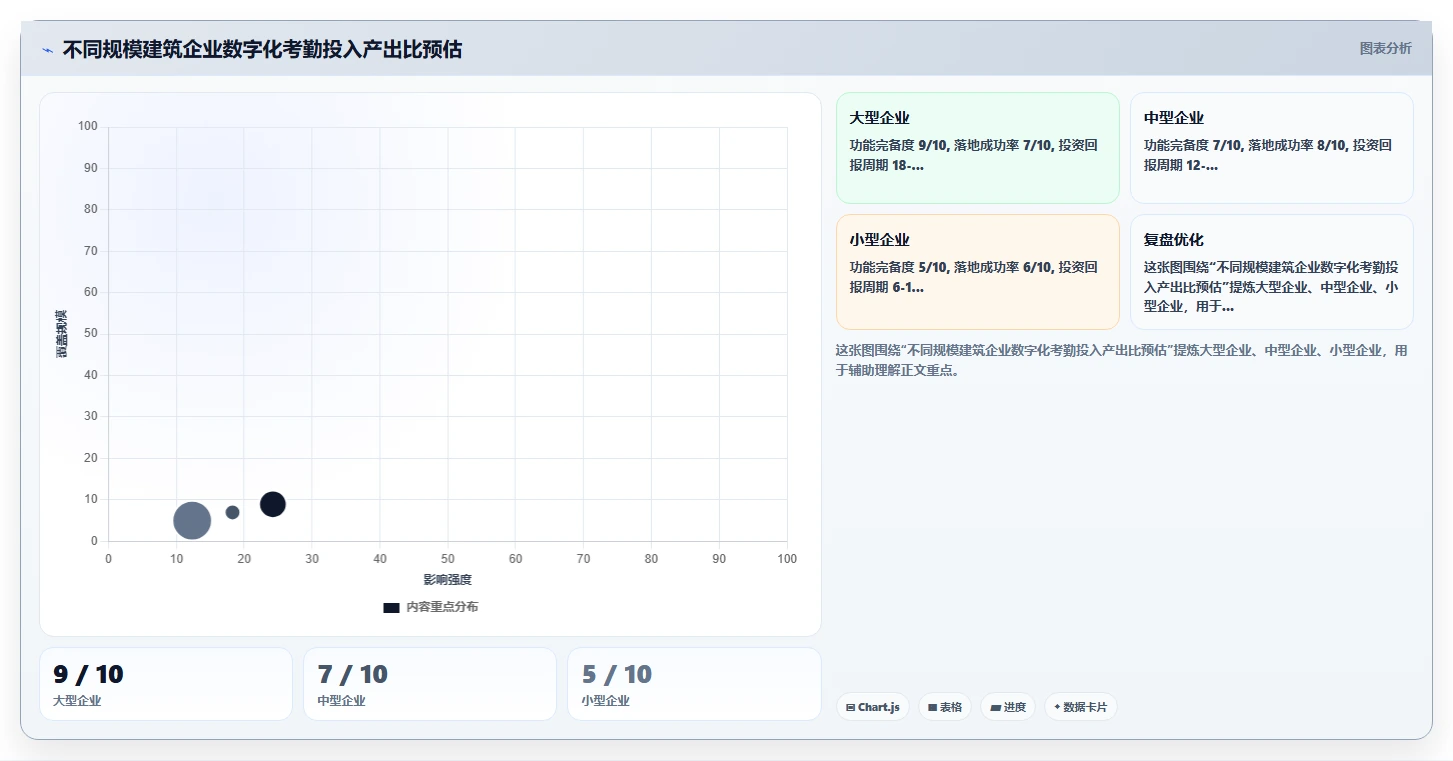
Task: Open the 小型企业 orange summary card
Action: click(977, 272)
